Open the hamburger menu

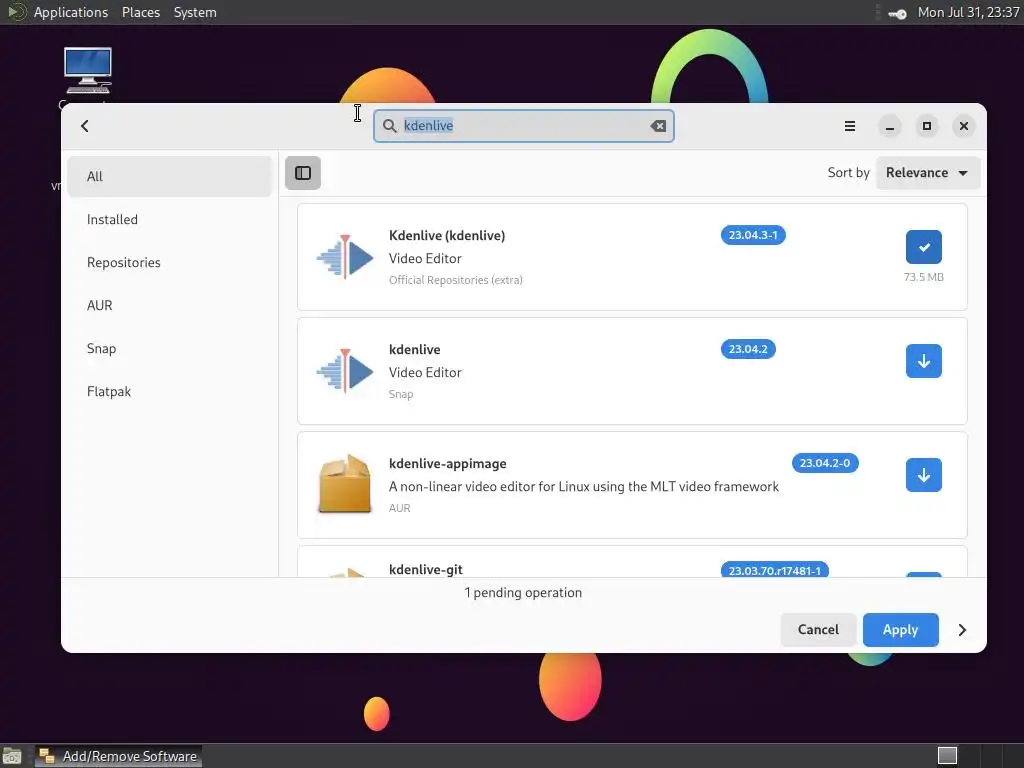[x=850, y=126]
